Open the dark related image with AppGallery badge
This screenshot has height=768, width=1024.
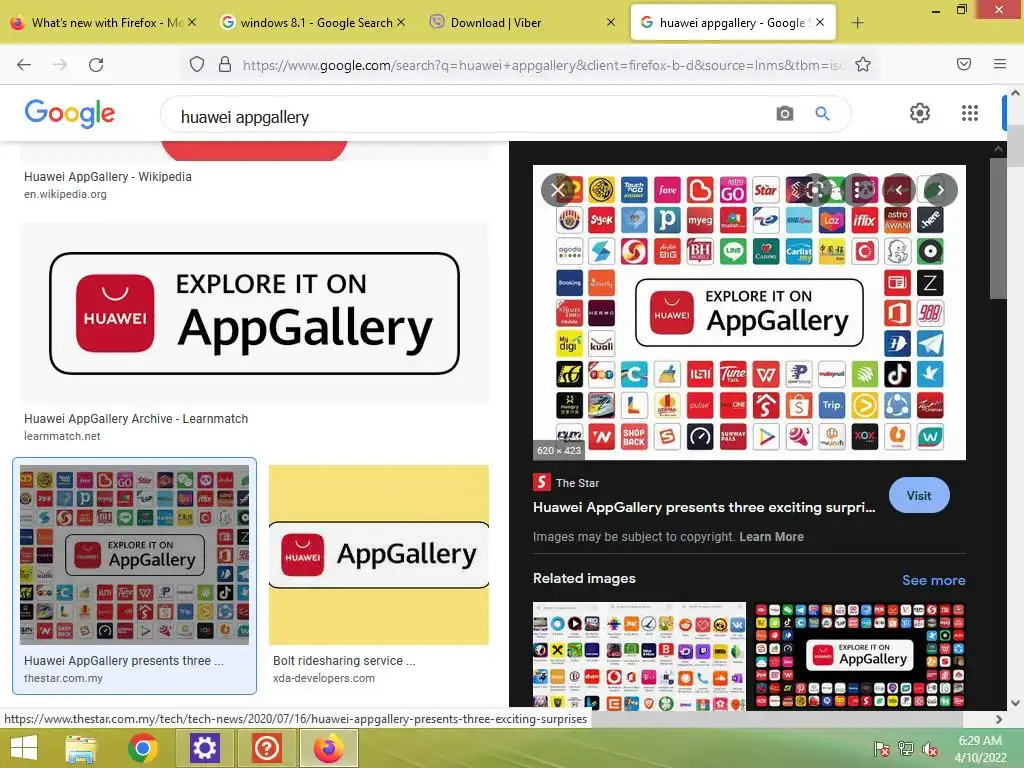pyautogui.click(x=859, y=656)
